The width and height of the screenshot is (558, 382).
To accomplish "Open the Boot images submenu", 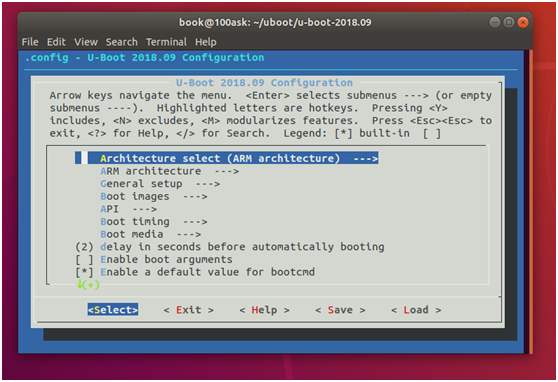I will pos(154,197).
